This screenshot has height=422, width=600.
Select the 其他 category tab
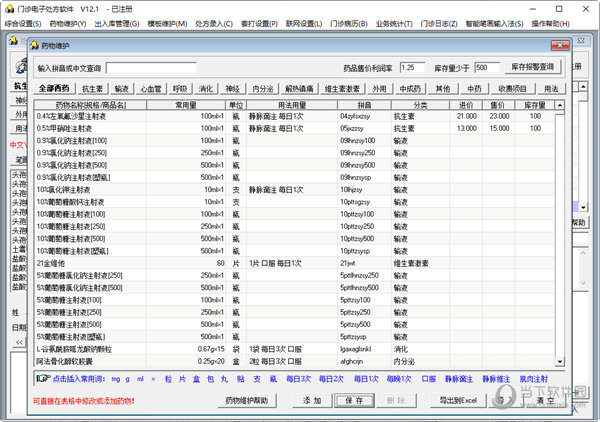click(x=443, y=89)
